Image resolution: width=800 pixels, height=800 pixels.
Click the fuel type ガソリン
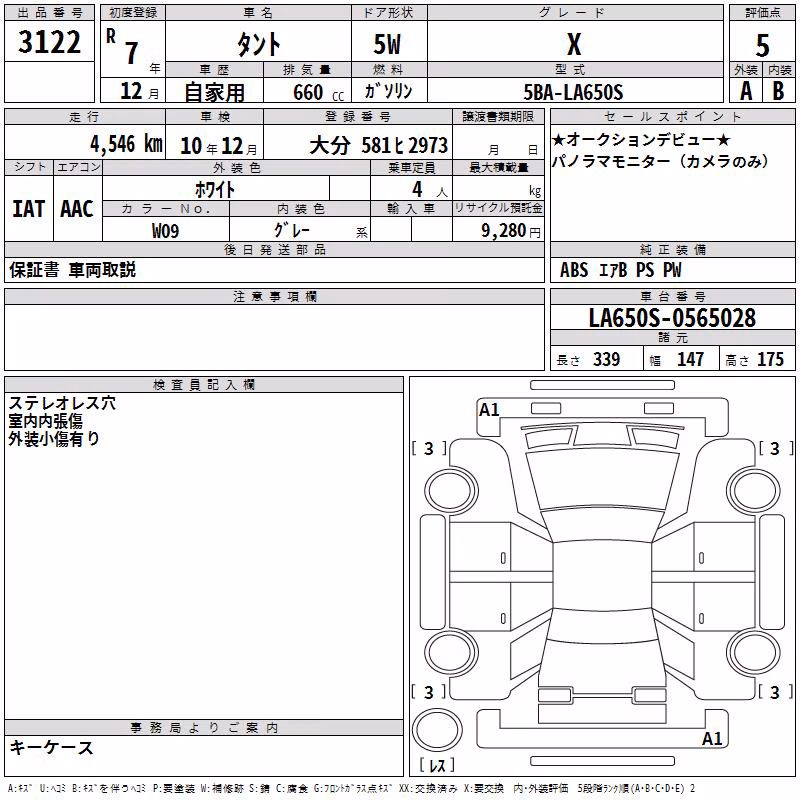tap(388, 91)
